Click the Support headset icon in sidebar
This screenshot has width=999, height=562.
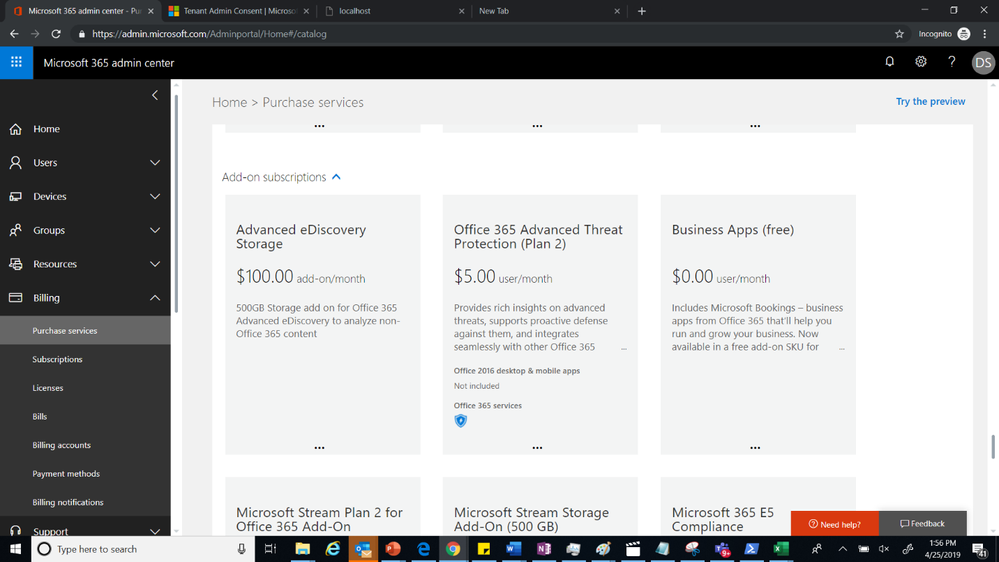click(16, 531)
